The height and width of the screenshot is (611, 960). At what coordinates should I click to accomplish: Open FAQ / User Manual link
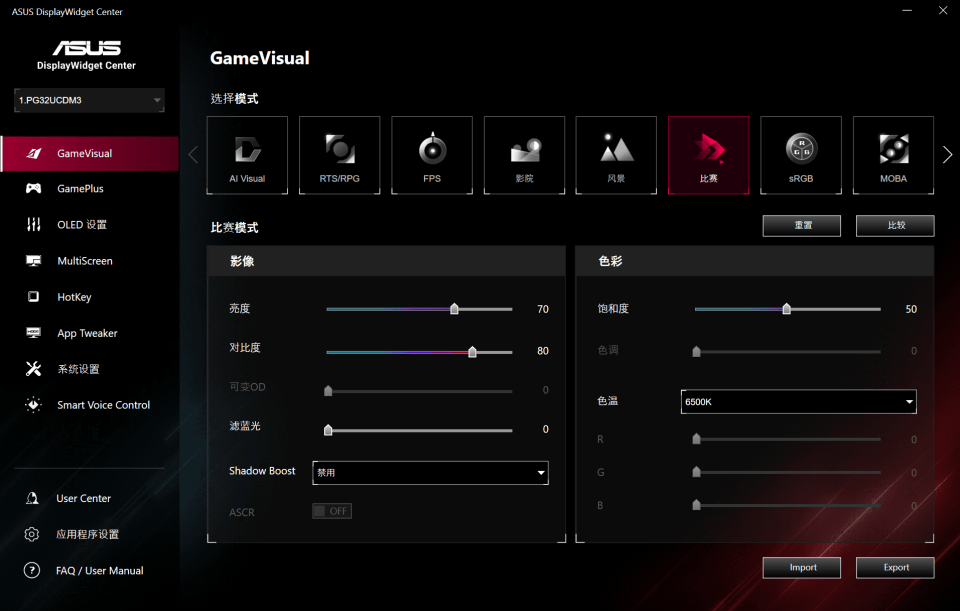[x=99, y=571]
